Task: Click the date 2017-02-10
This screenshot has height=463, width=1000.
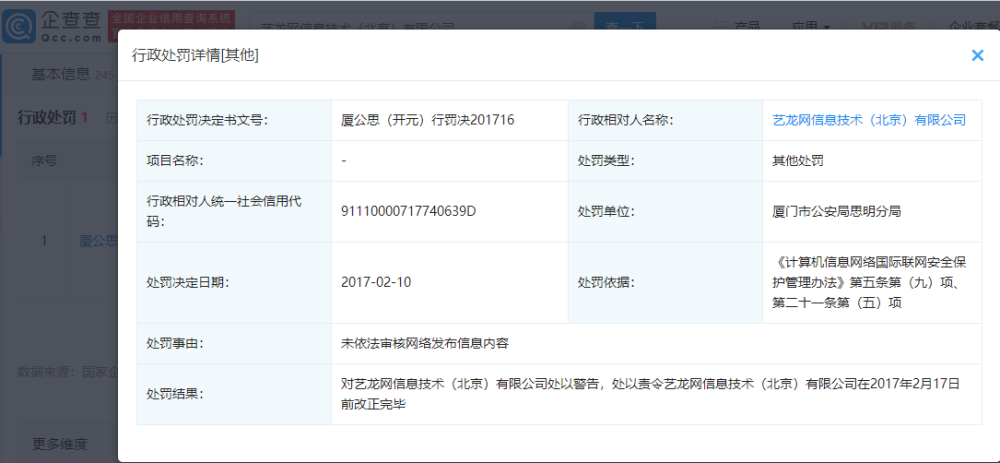Action: pos(376,282)
